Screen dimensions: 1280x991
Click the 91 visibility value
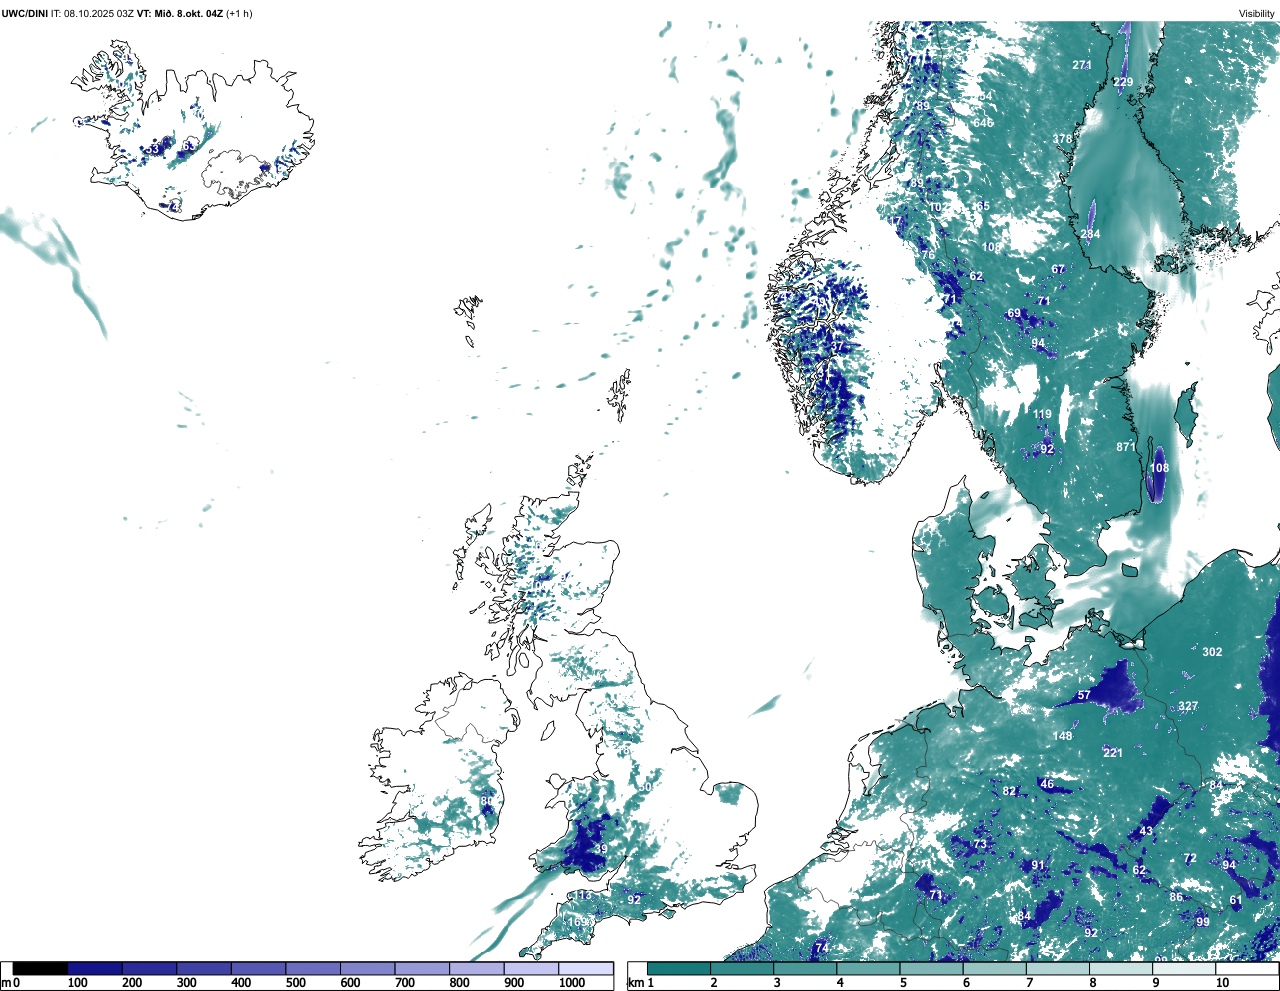click(x=1038, y=865)
